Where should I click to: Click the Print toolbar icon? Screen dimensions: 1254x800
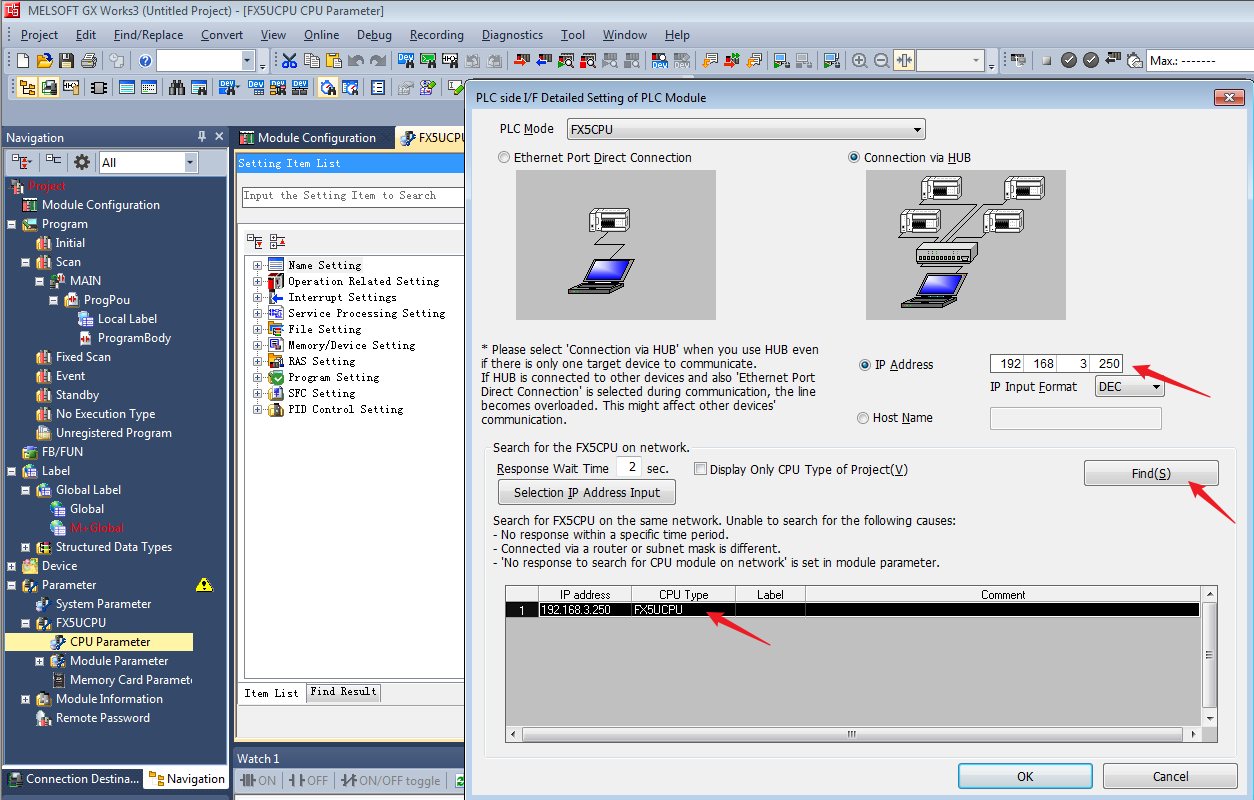pos(88,61)
